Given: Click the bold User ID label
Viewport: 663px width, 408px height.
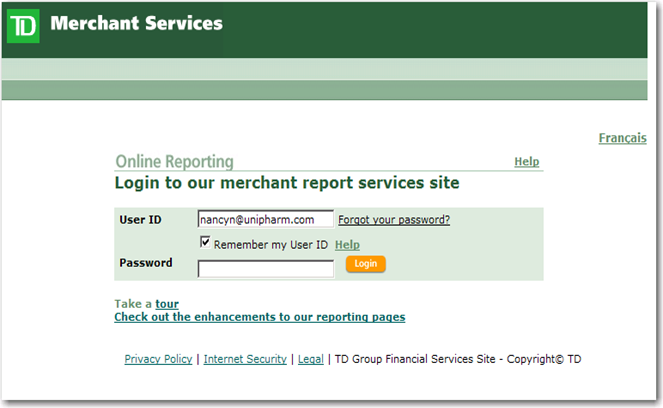Looking at the screenshot, I should click(140, 220).
